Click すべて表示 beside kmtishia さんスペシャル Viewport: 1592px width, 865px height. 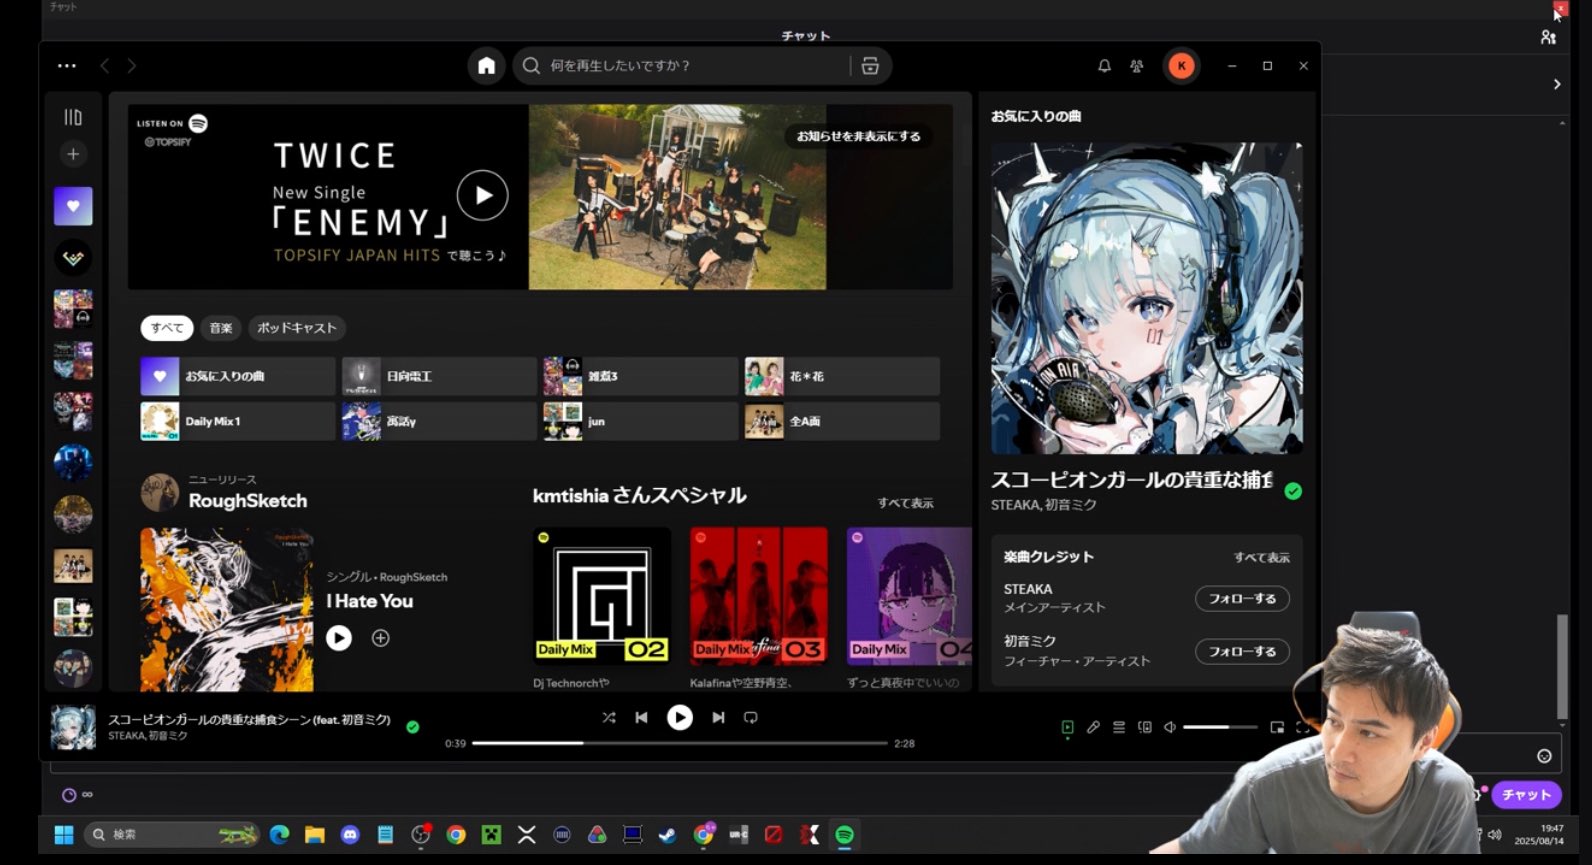click(905, 503)
